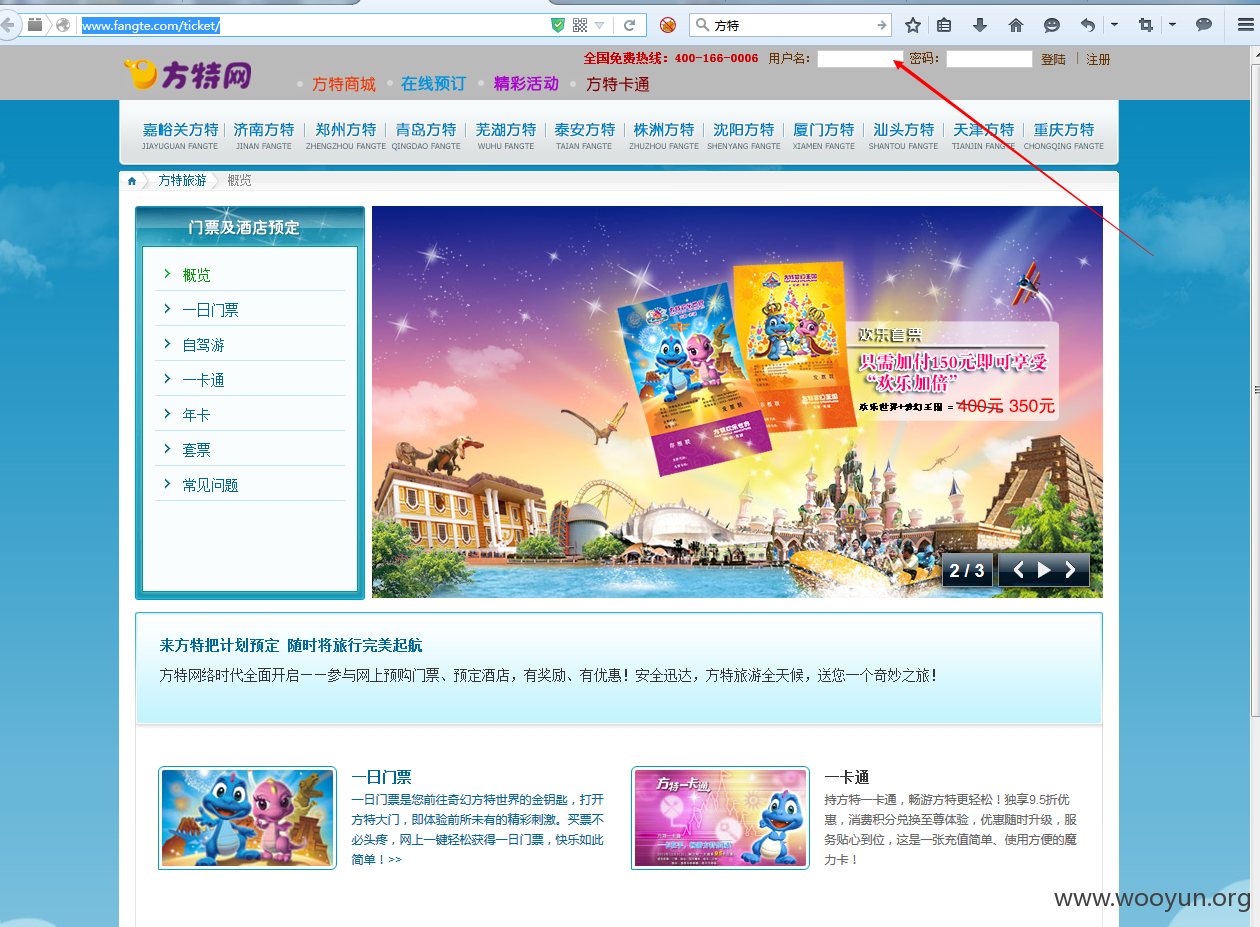Click the 一日门票 dinosaur thumbnail image
The height and width of the screenshot is (927, 1260).
point(247,818)
